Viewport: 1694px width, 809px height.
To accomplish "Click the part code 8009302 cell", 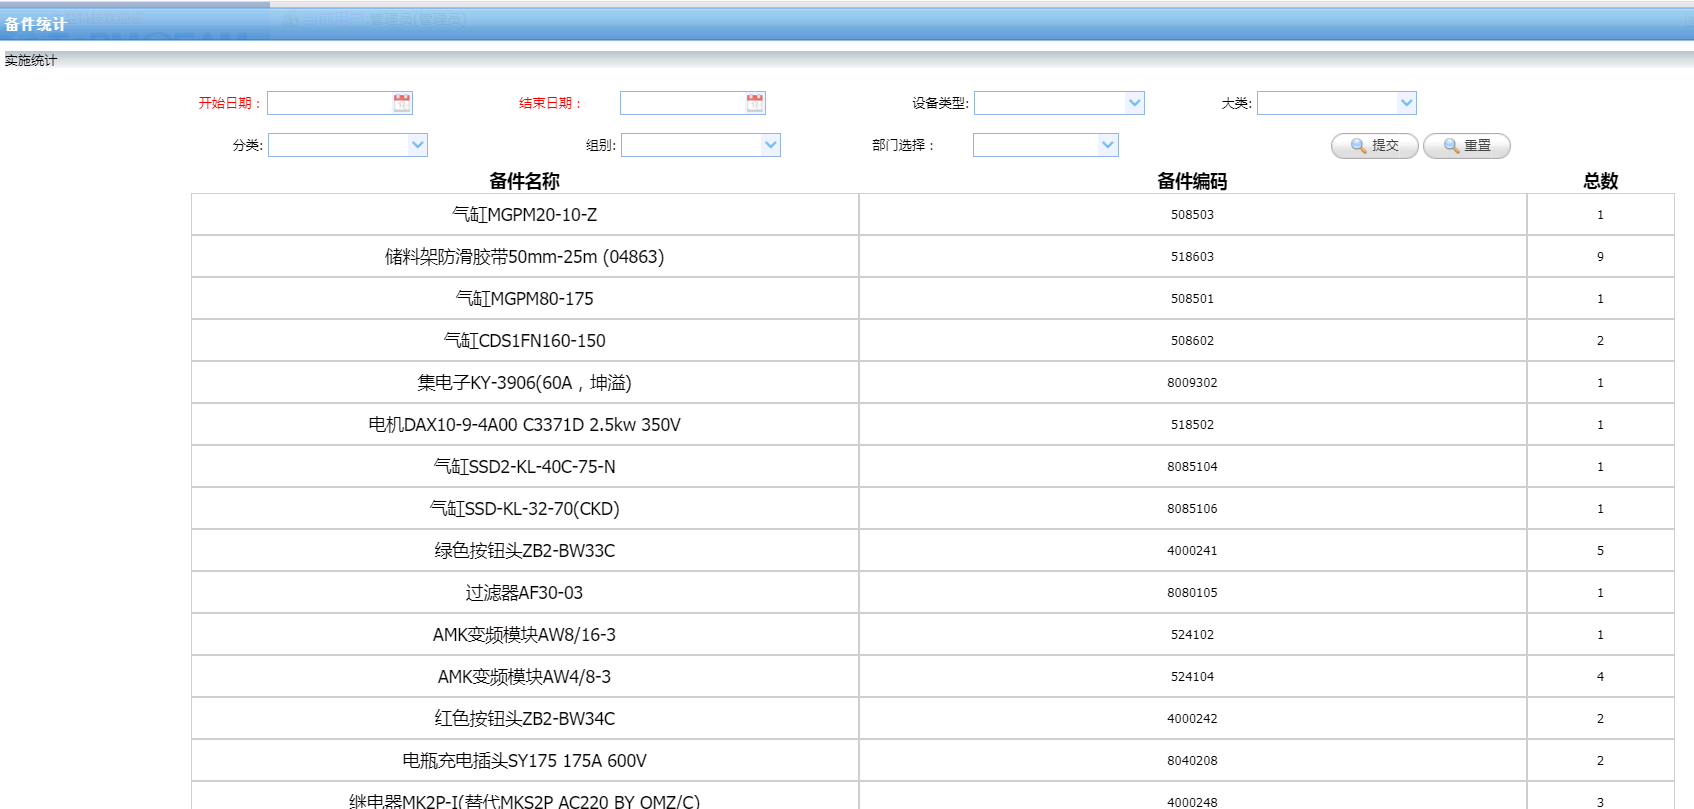I will [x=1192, y=383].
